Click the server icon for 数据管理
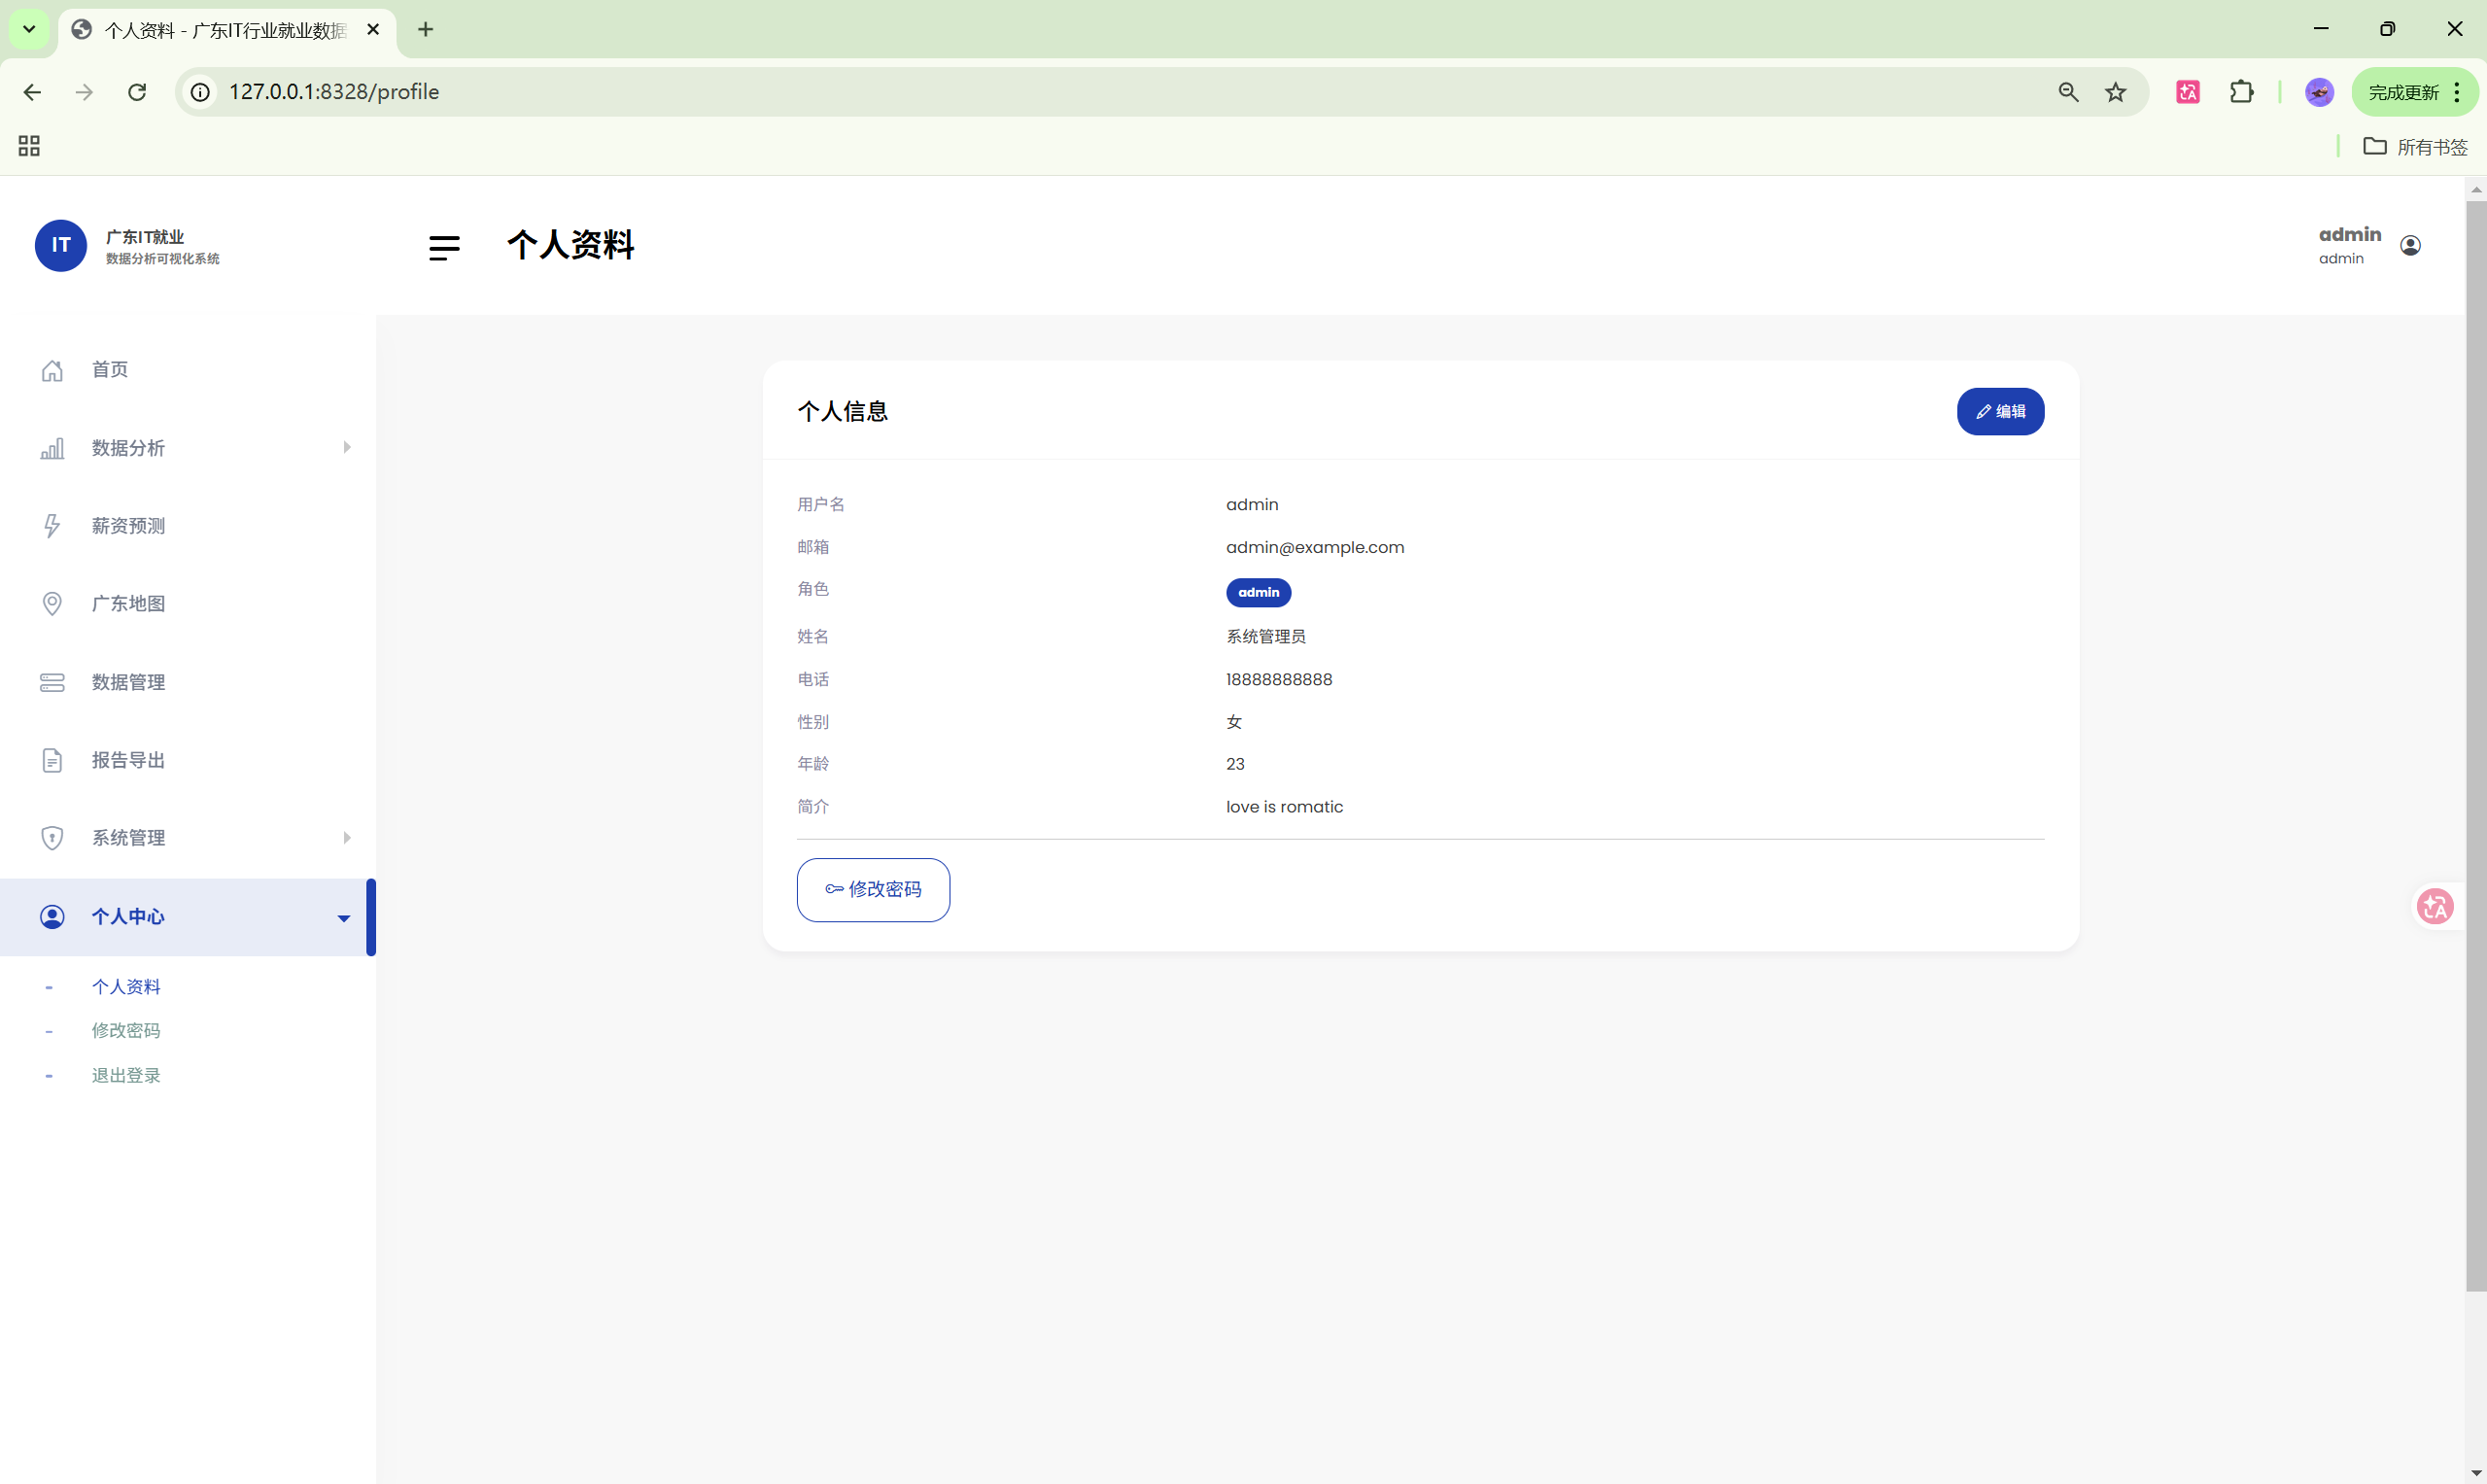Viewport: 2487px width, 1484px height. point(52,682)
